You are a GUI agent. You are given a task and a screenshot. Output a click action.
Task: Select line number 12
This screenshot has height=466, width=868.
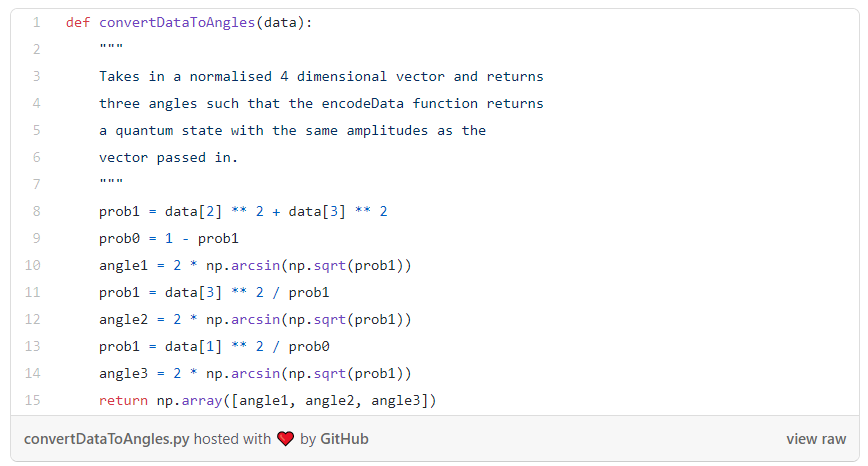click(x=33, y=320)
